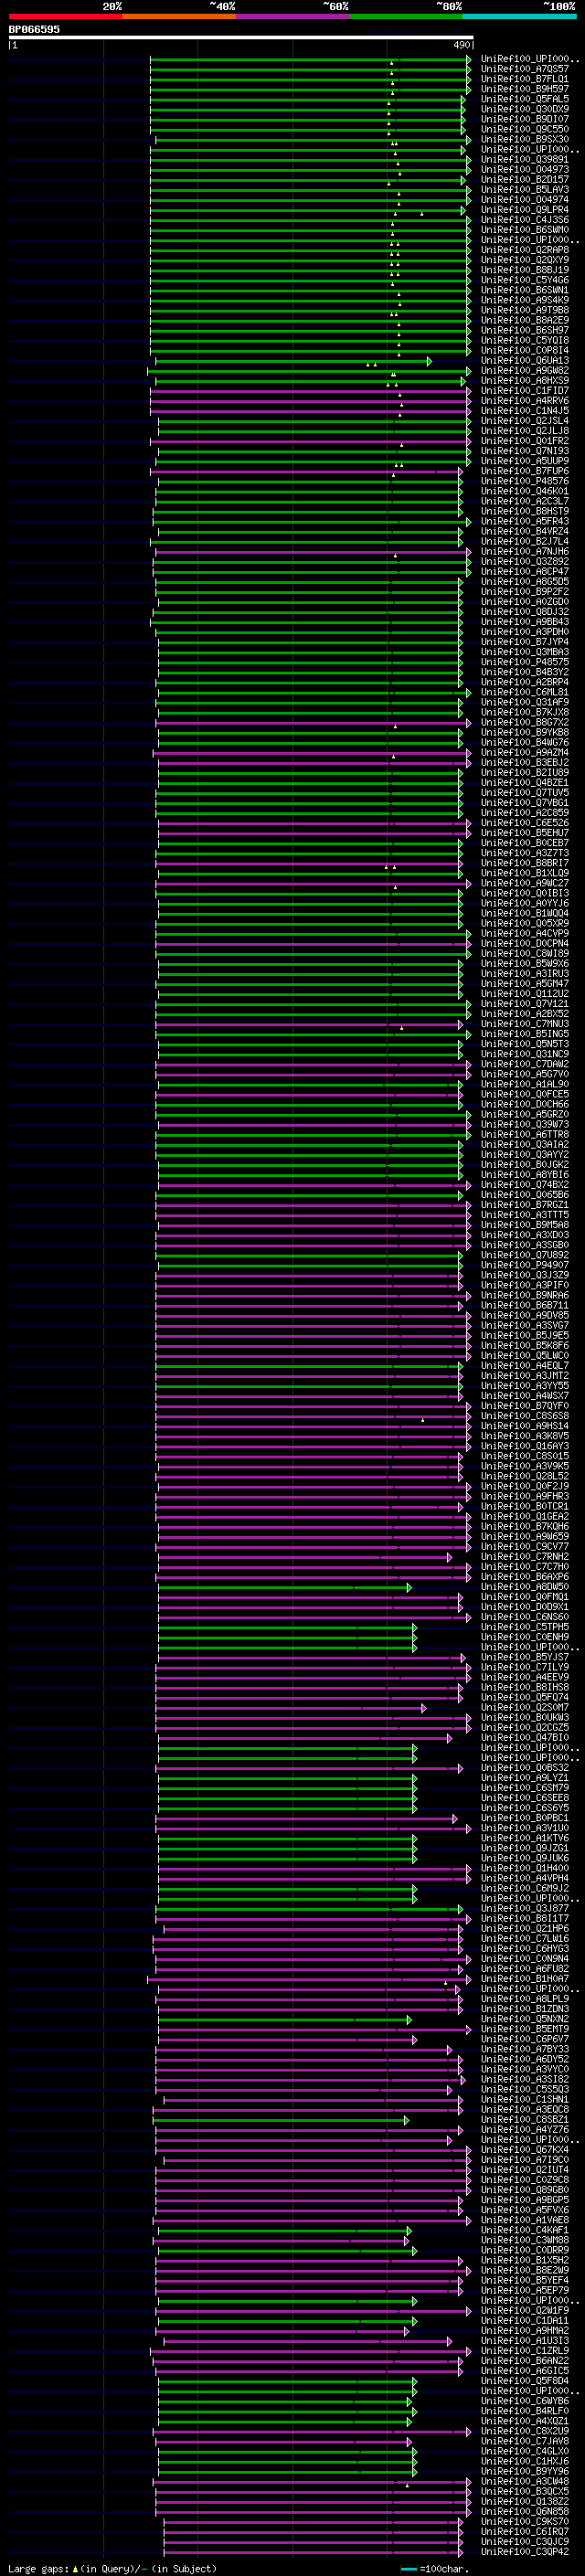Click the BP066595 query name

34,30
